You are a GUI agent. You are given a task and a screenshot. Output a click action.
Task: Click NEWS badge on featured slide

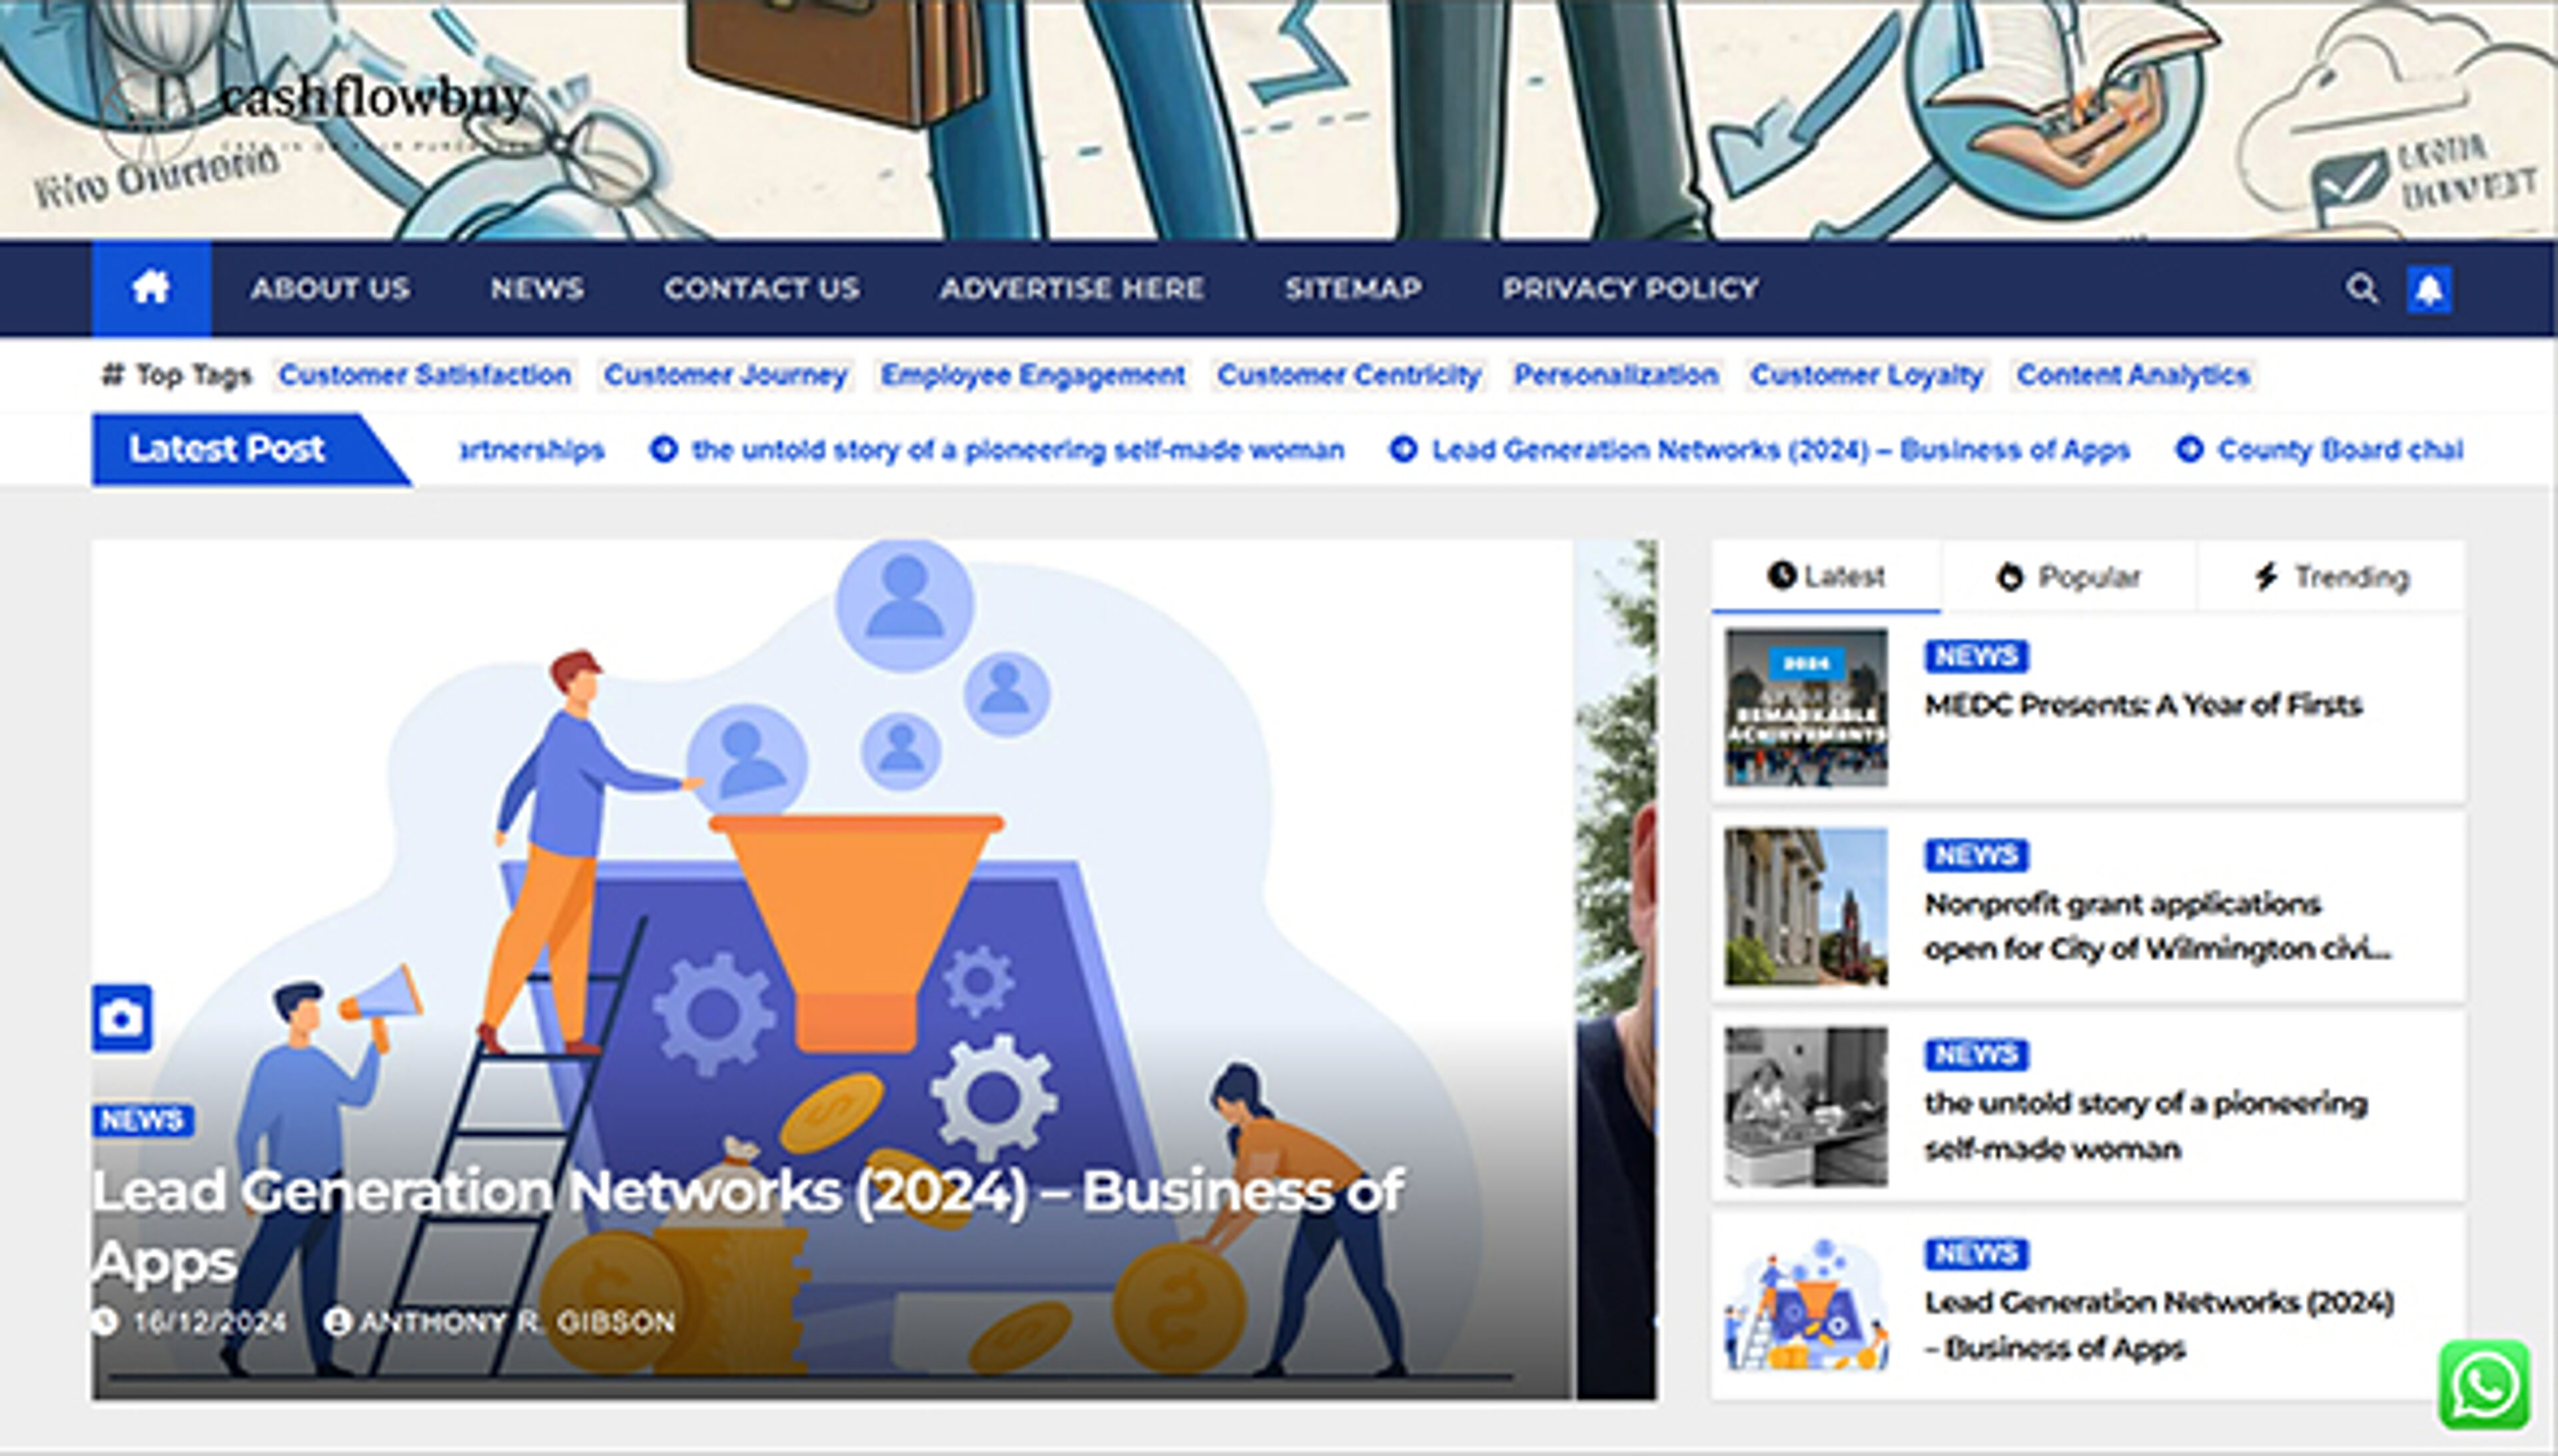(142, 1120)
